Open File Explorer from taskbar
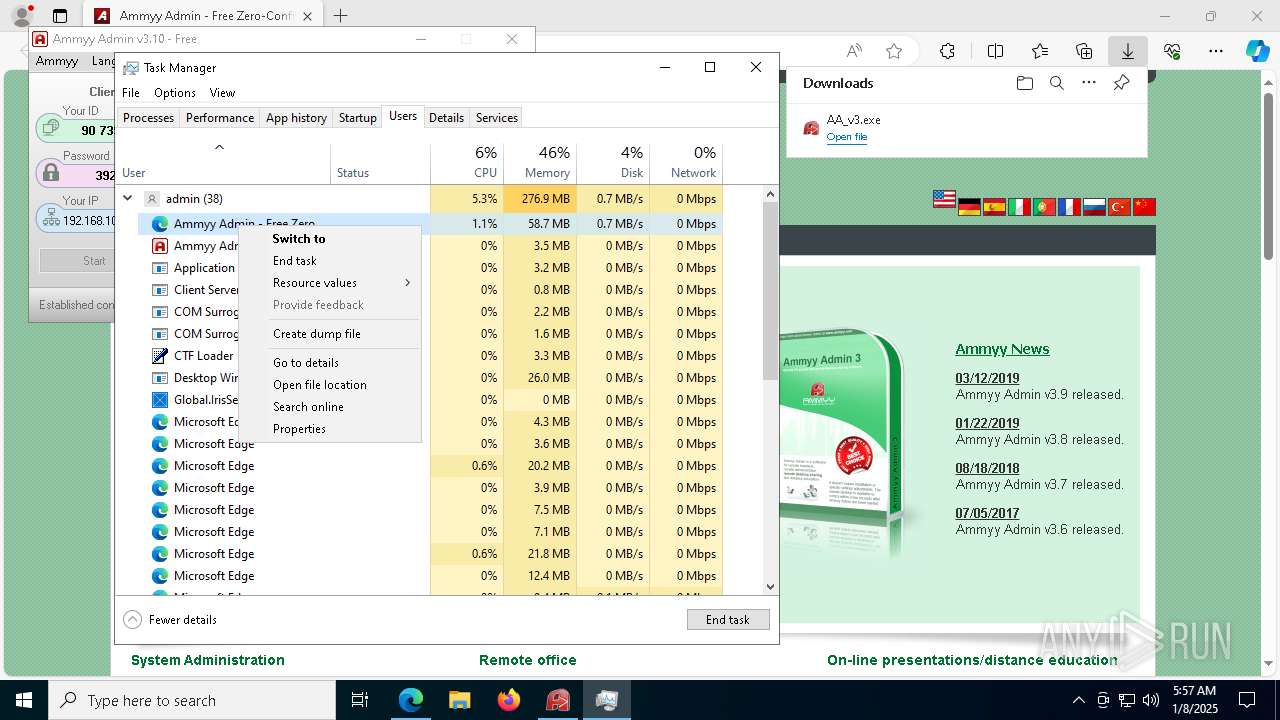Image resolution: width=1280 pixels, height=720 pixels. pos(459,700)
